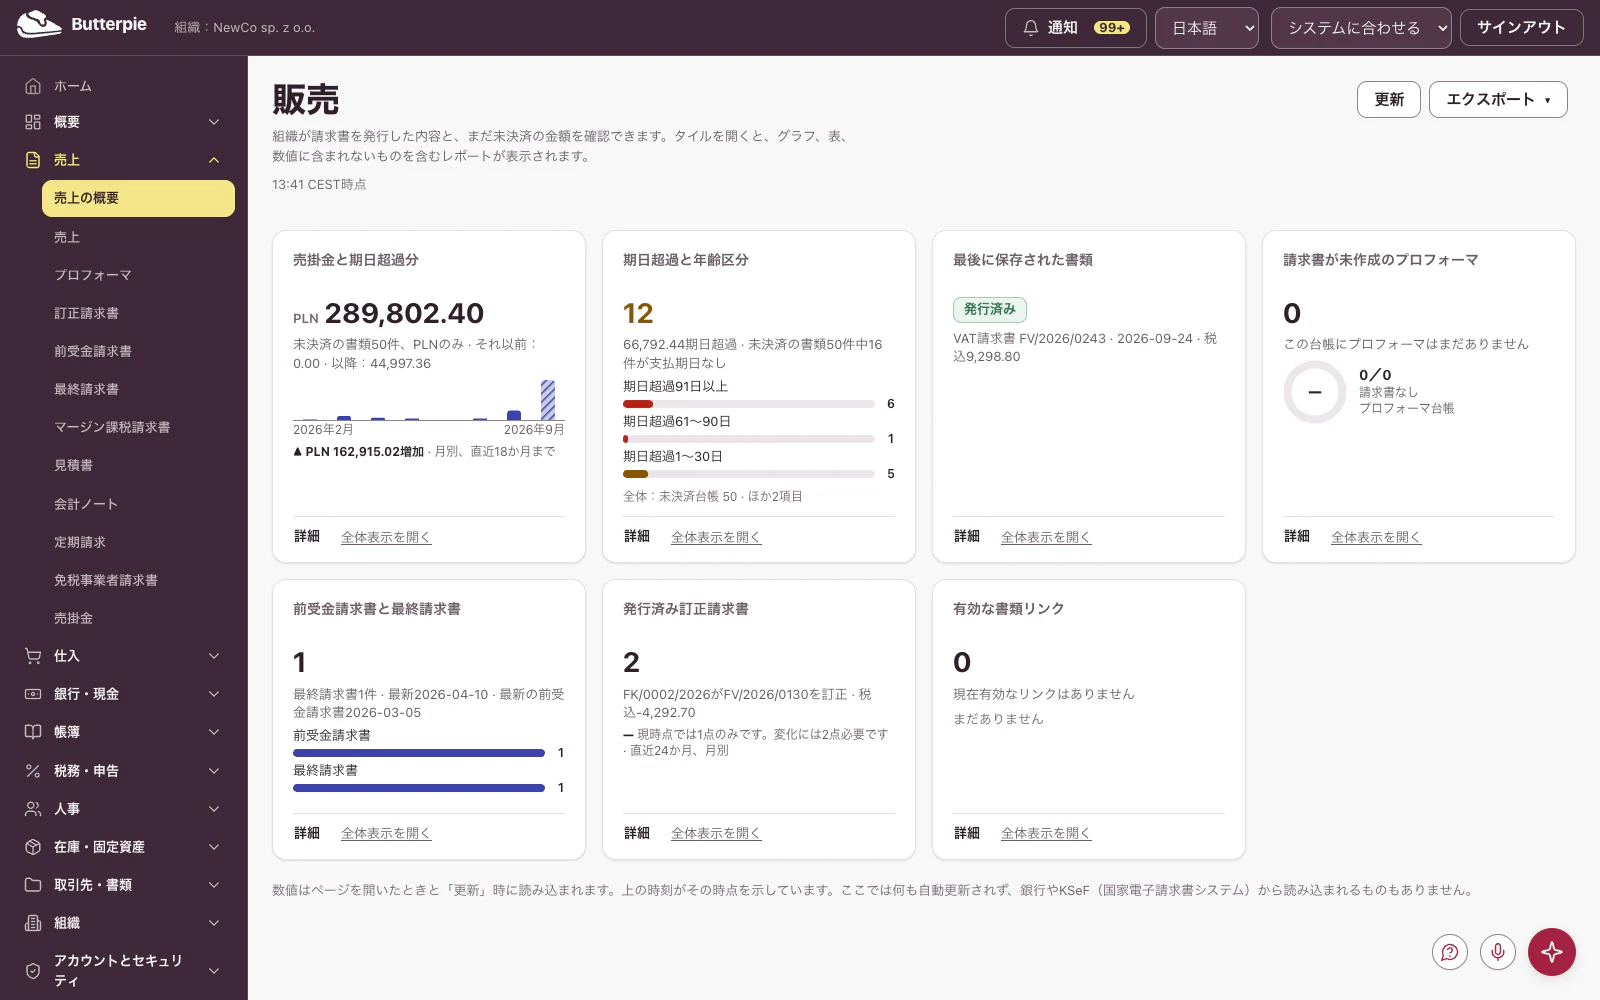Open notifications with the 通知 bell
The width and height of the screenshot is (1600, 1000).
point(1075,28)
